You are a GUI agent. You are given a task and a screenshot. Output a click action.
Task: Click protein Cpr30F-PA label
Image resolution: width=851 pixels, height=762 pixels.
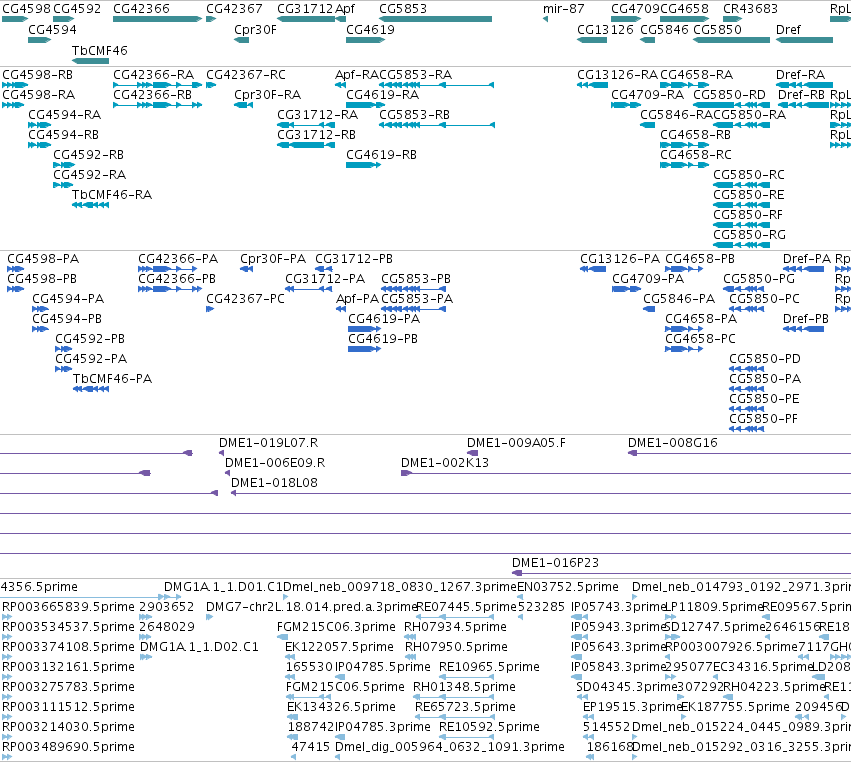(273, 259)
